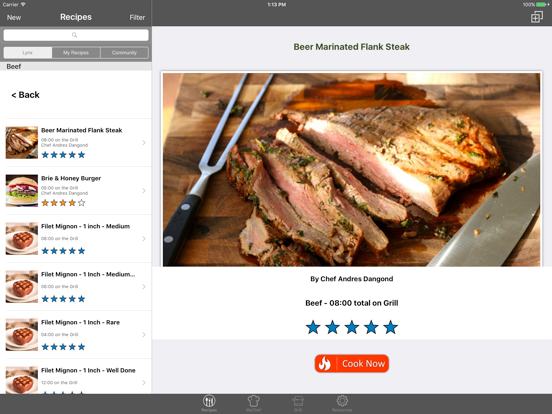Tap the Beer Marinated Flank Steak thumbnail
The image size is (552, 414).
[22, 143]
